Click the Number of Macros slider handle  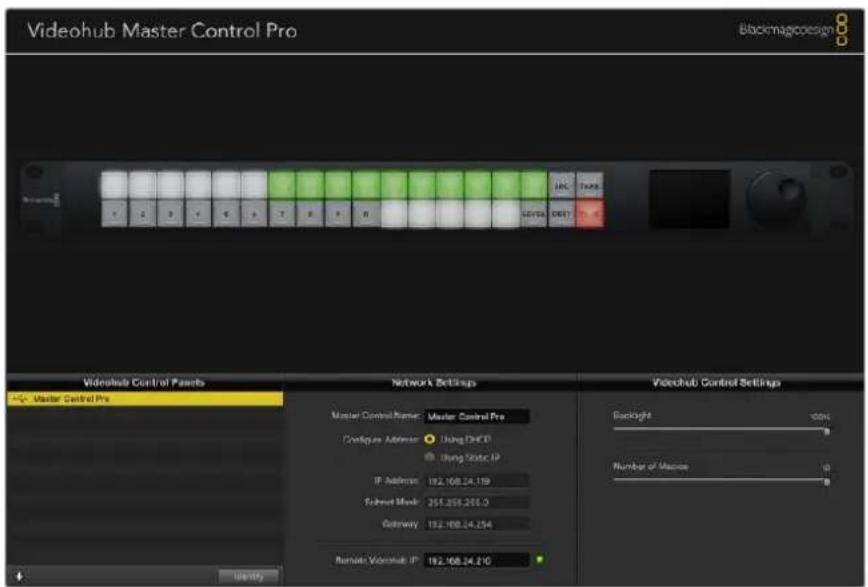826,482
